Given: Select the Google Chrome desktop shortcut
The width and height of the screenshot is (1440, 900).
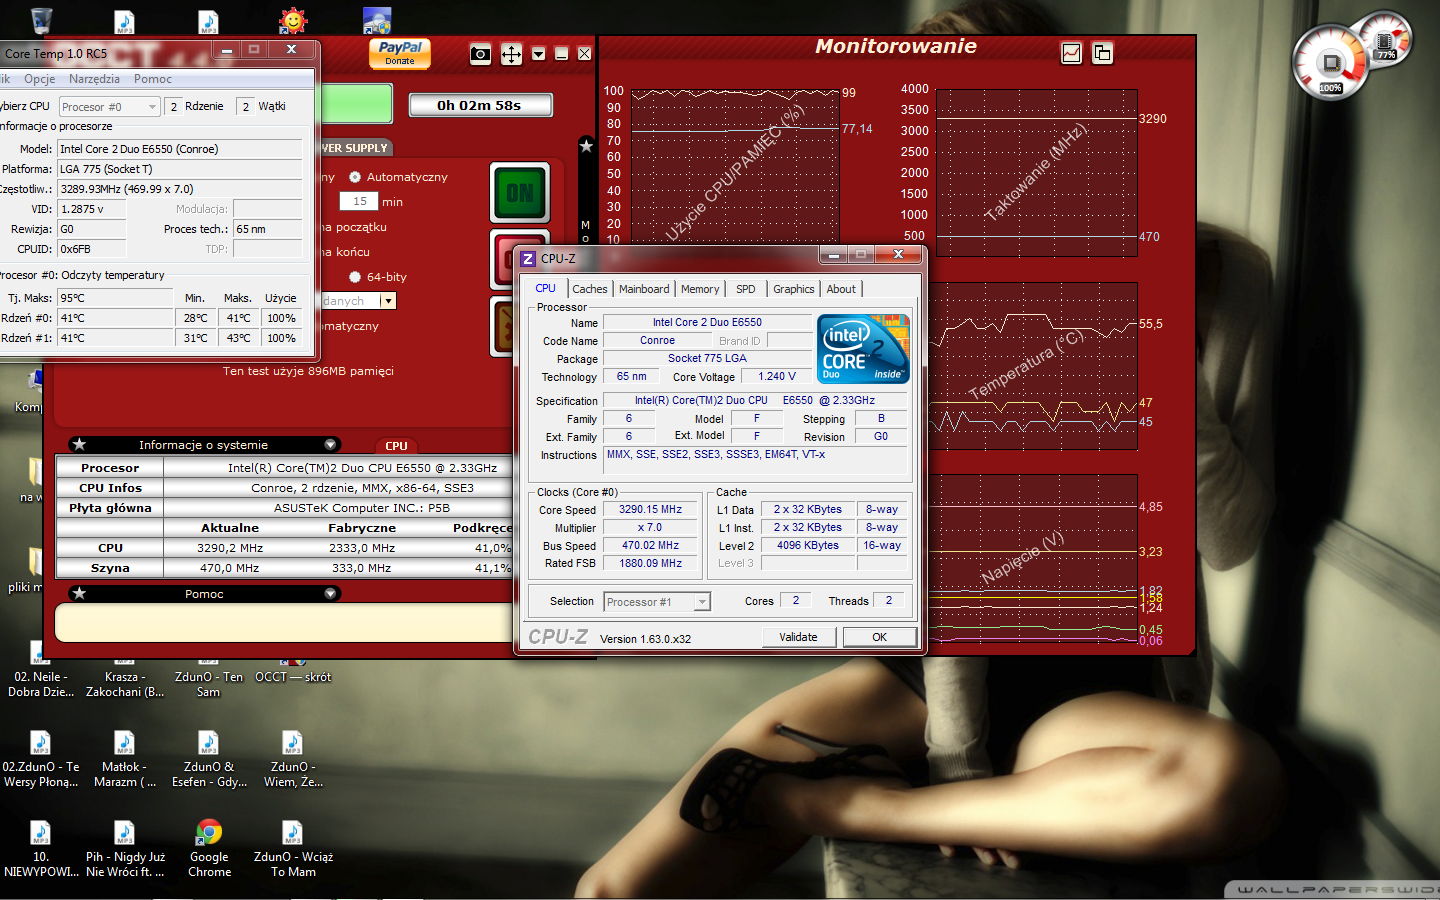Looking at the screenshot, I should click(x=209, y=849).
